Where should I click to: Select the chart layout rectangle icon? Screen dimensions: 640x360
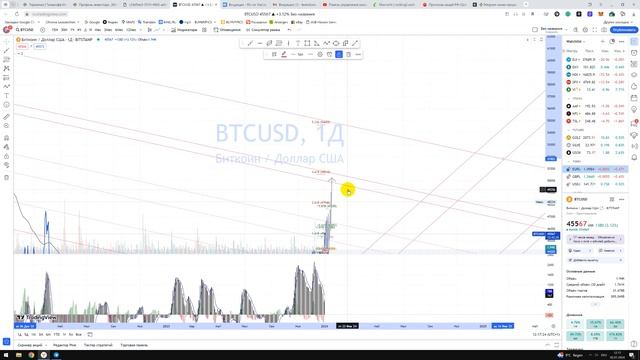coord(535,29)
